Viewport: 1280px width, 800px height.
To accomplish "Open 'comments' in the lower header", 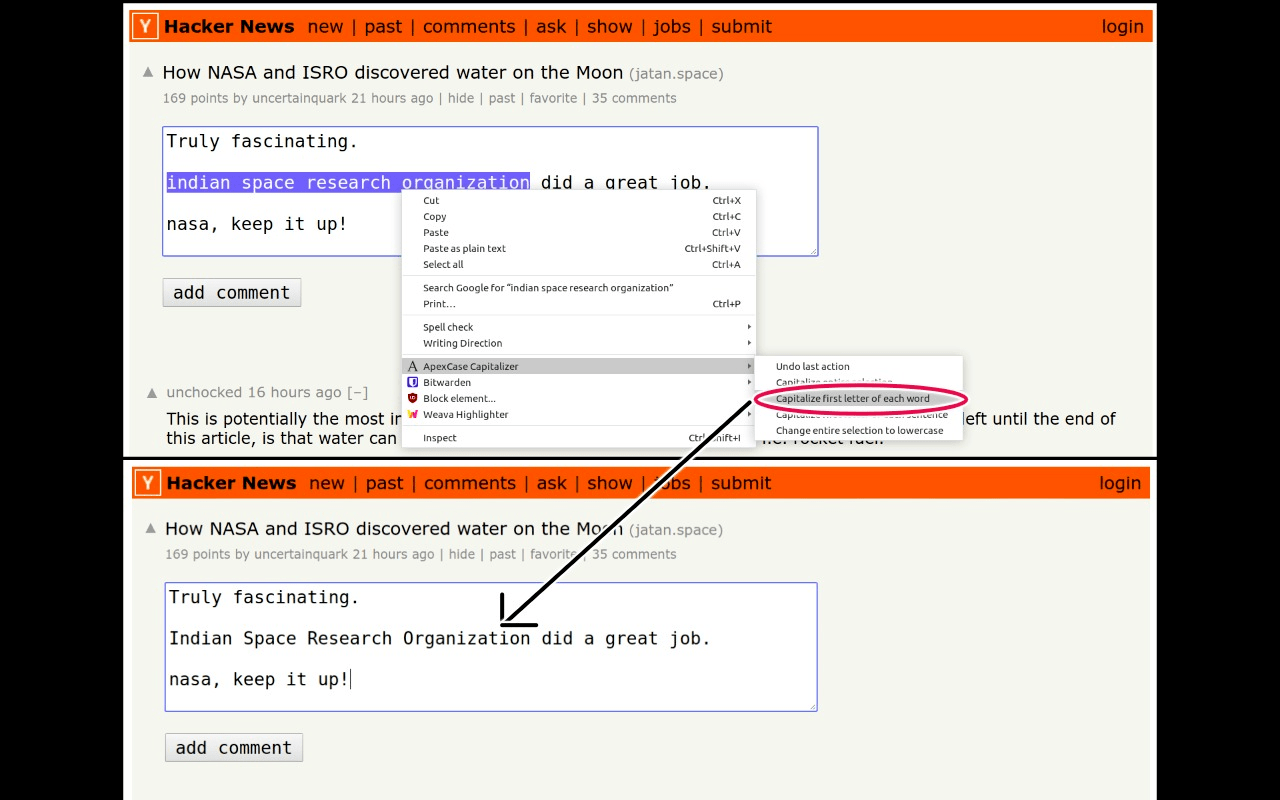I will tap(470, 483).
